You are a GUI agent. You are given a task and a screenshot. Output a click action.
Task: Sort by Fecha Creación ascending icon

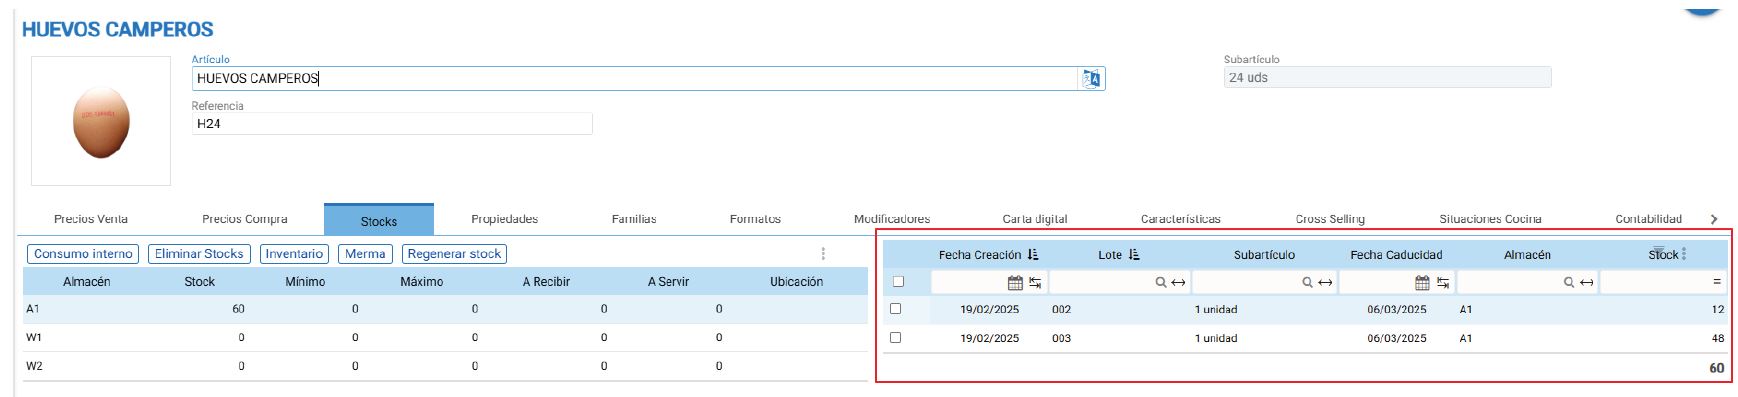pos(1033,255)
